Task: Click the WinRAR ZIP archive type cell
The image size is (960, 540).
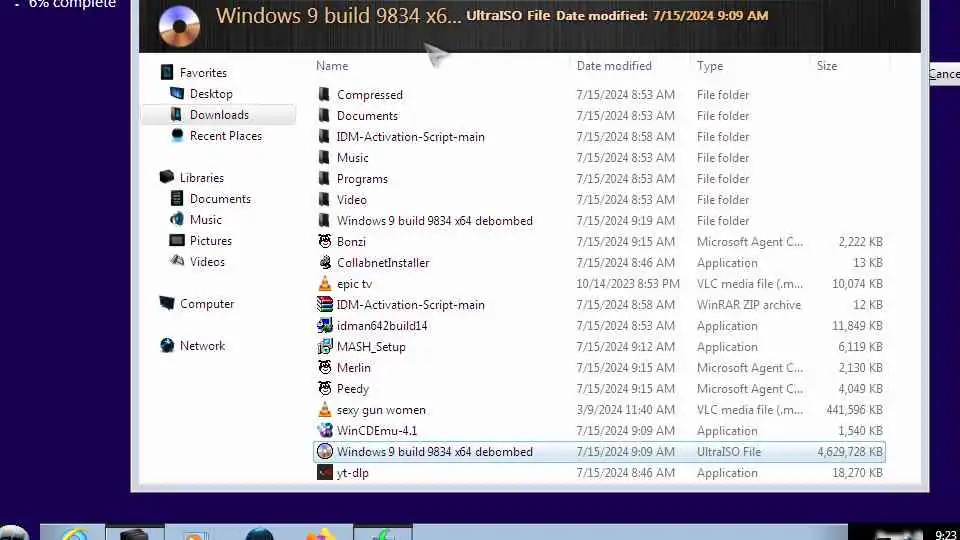Action: [x=749, y=304]
